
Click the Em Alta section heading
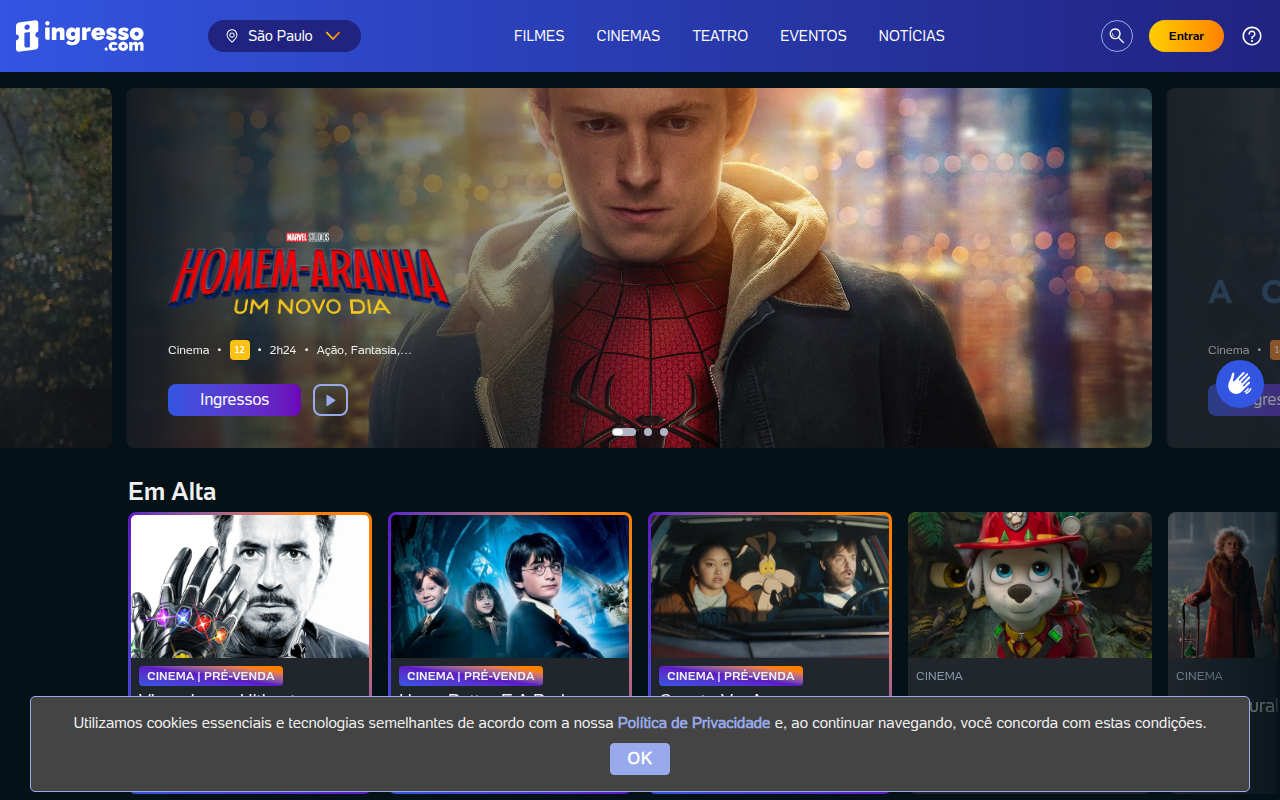(172, 491)
